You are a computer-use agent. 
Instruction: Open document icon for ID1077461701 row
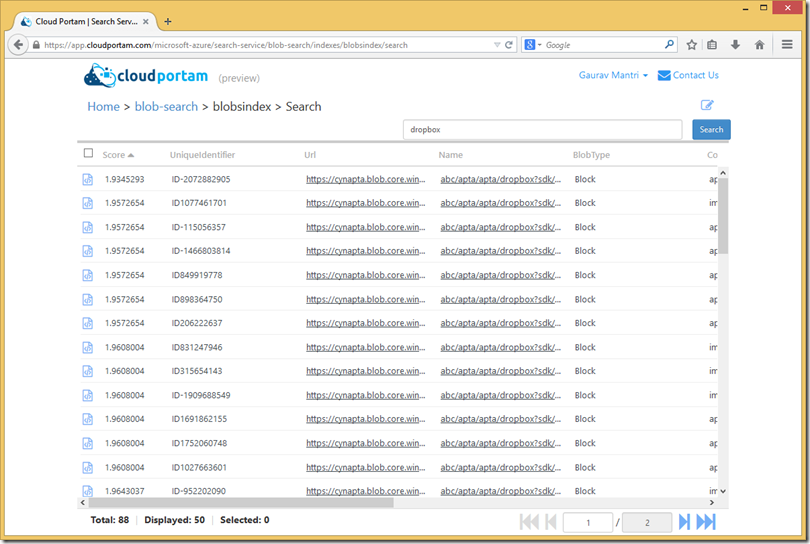pos(88,203)
